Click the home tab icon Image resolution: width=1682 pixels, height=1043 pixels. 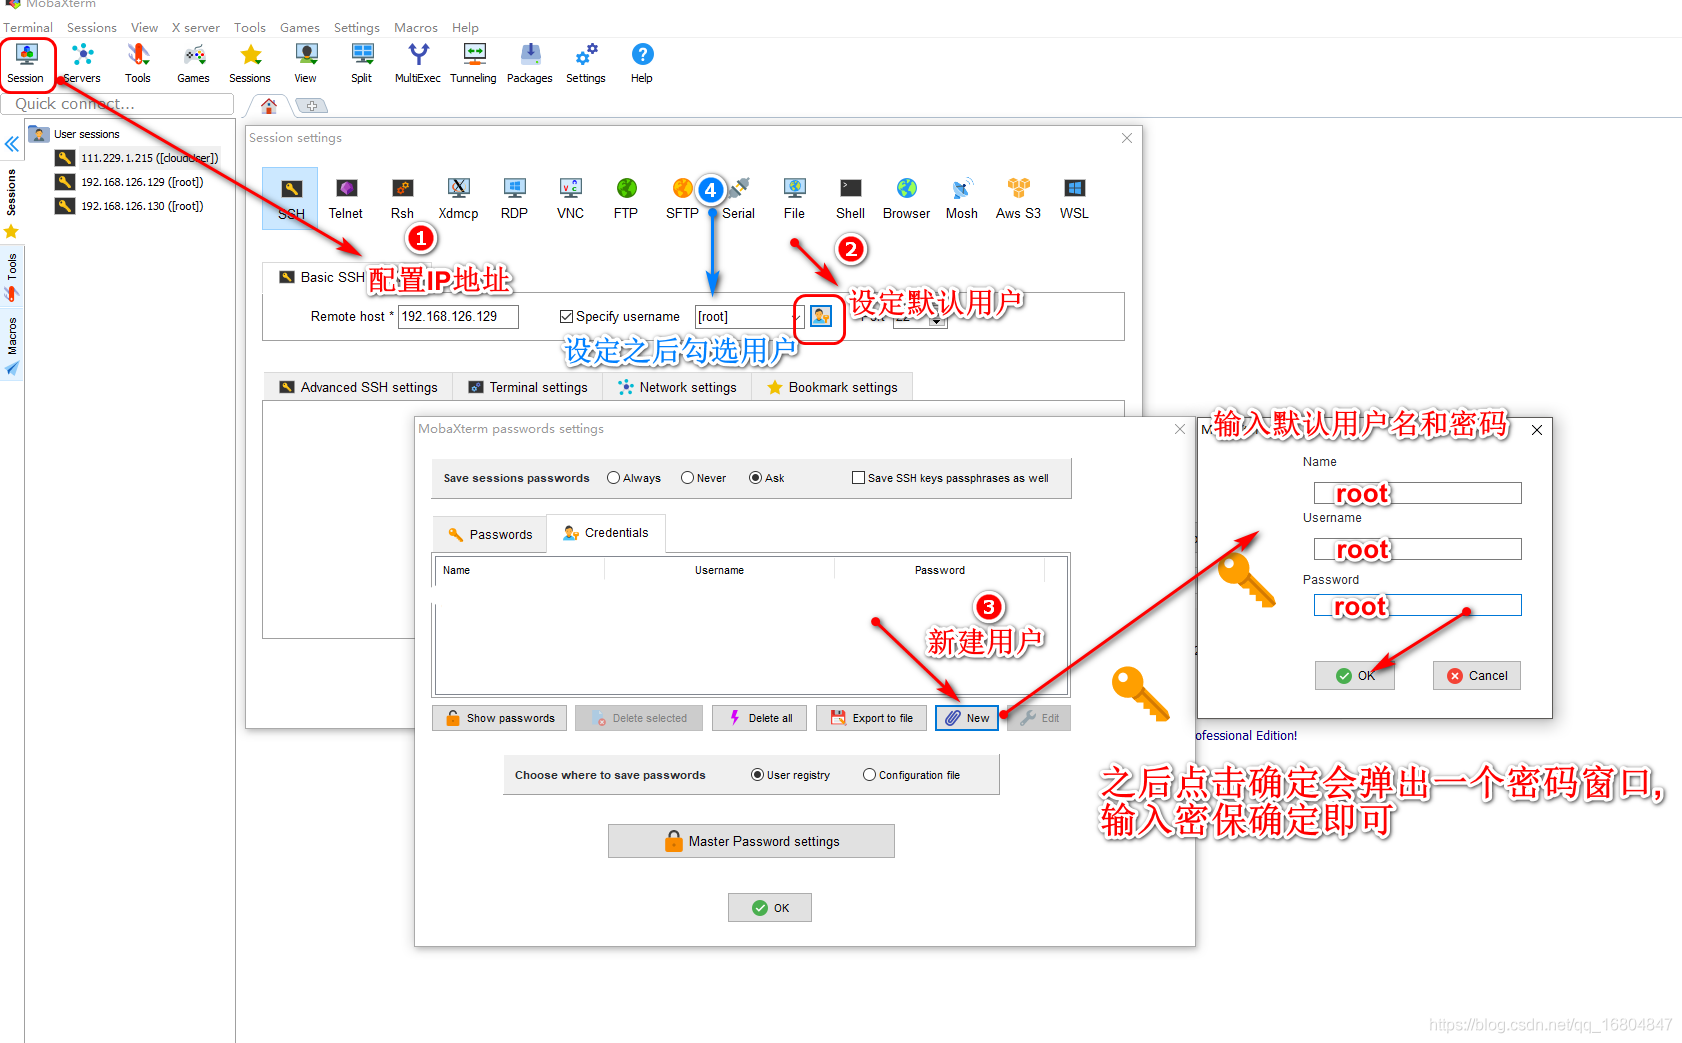point(269,105)
